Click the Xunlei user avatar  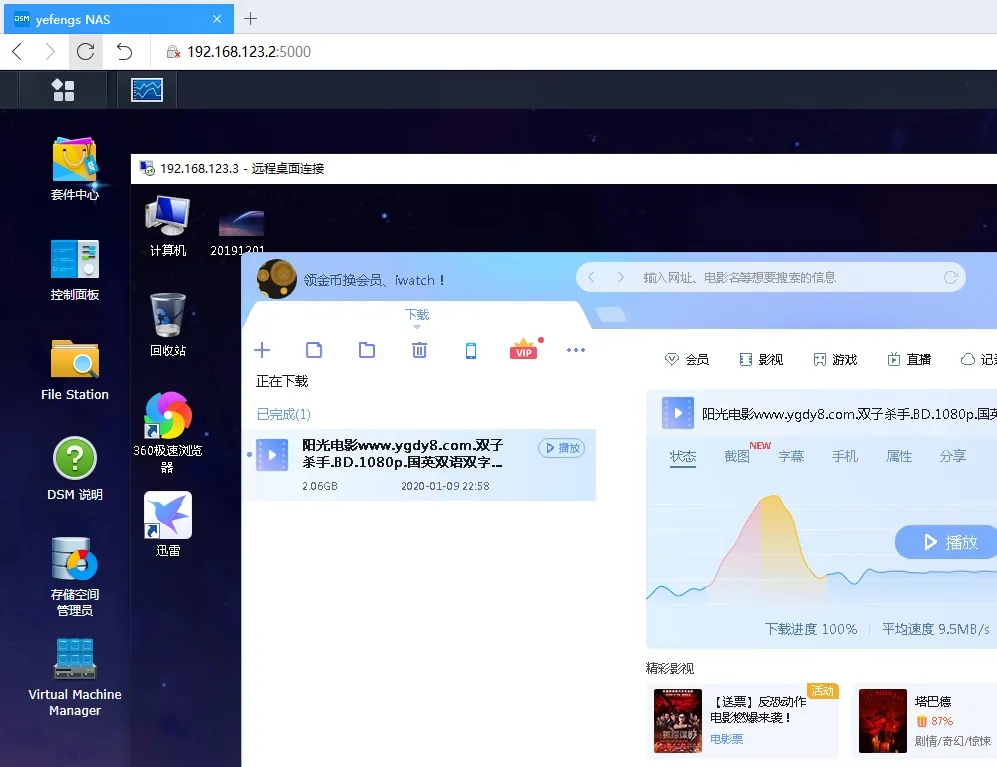[x=277, y=279]
